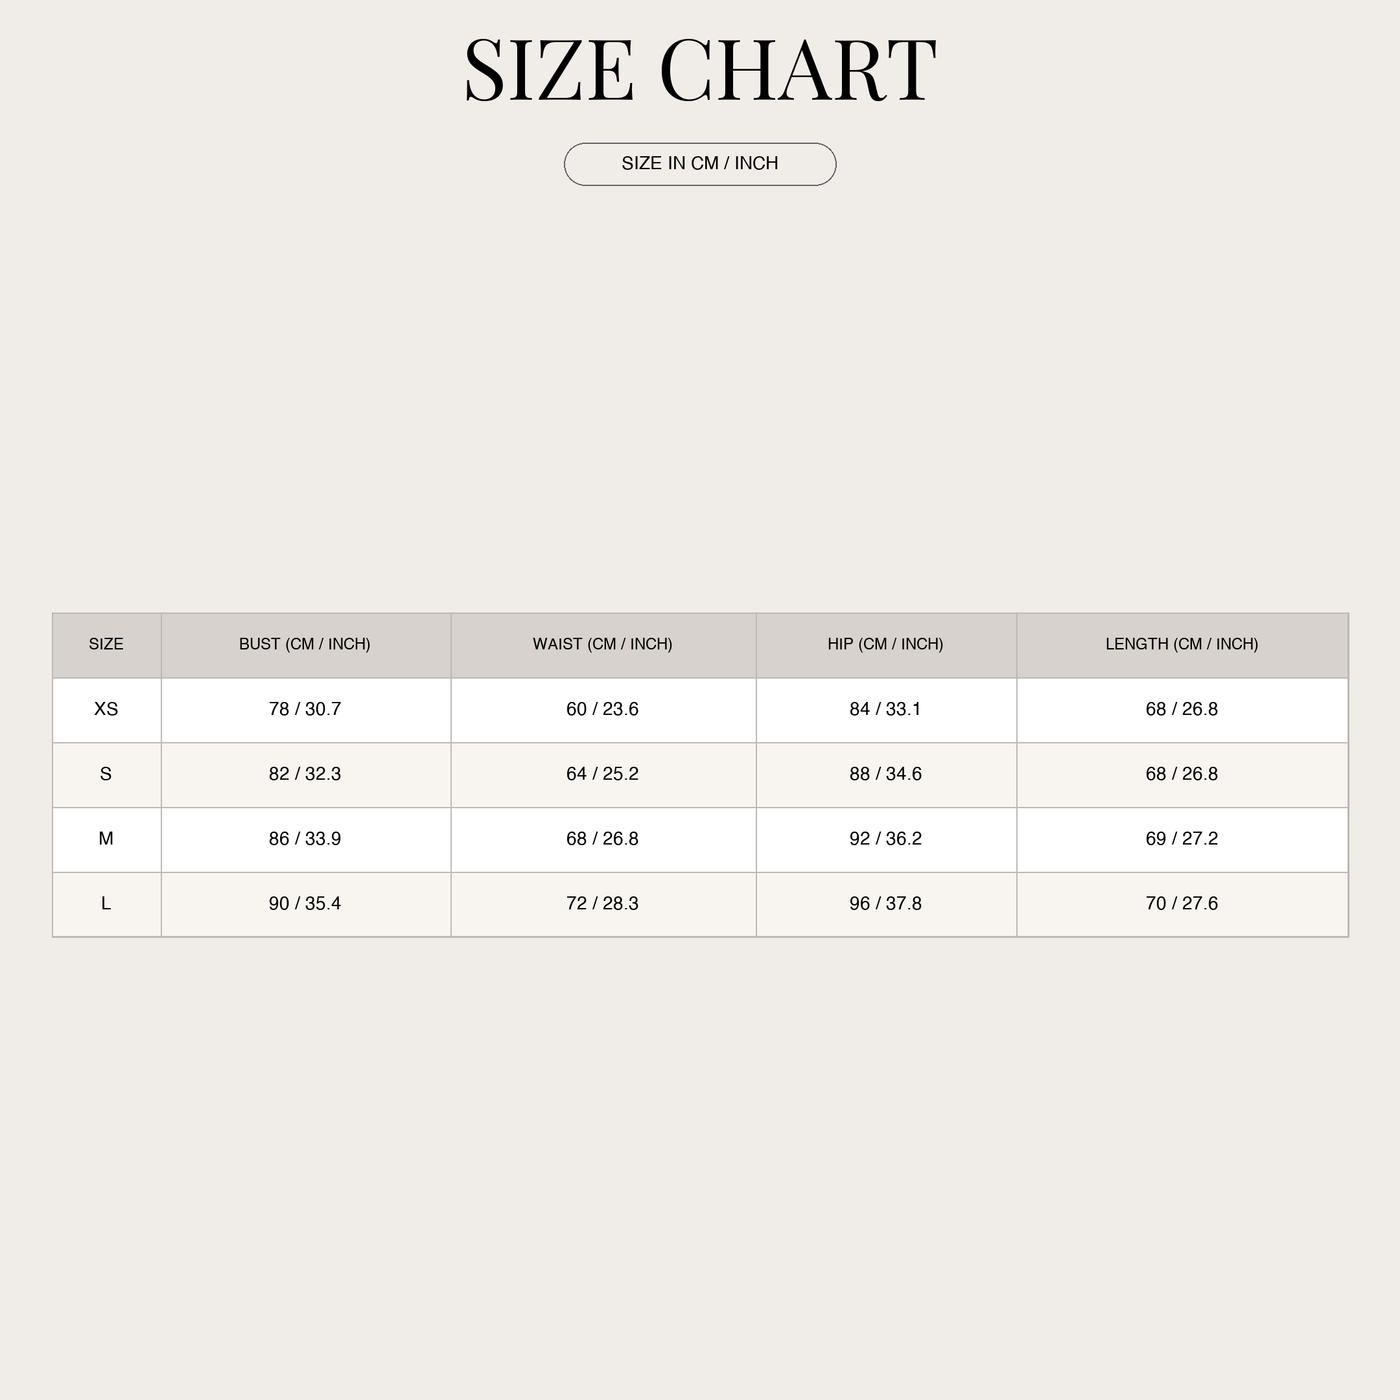The height and width of the screenshot is (1400, 1400).
Task: Click hip value 92 / 36.2
Action: point(886,839)
